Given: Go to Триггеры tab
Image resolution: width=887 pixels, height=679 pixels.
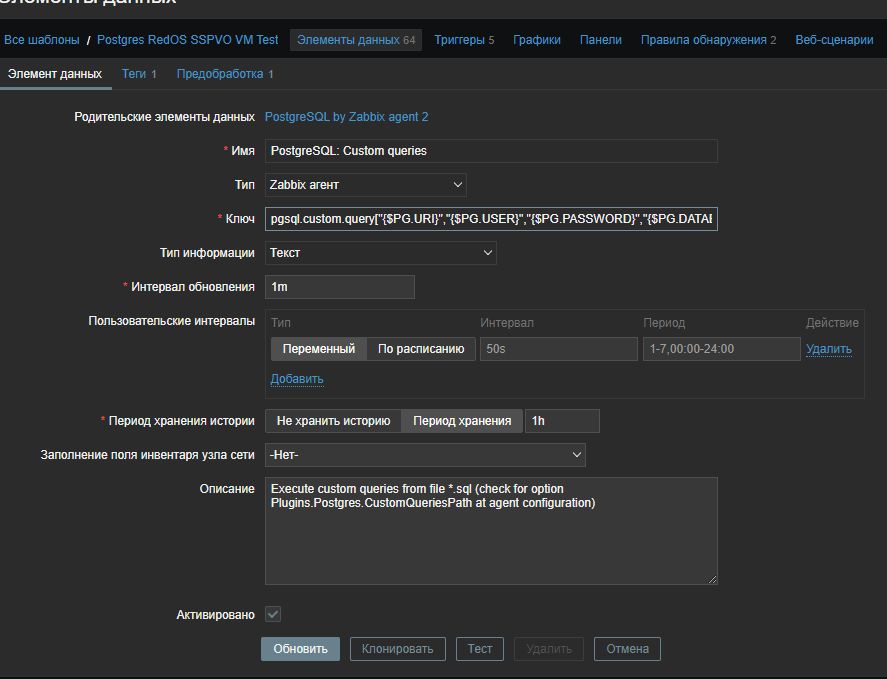Looking at the screenshot, I should click(464, 40).
